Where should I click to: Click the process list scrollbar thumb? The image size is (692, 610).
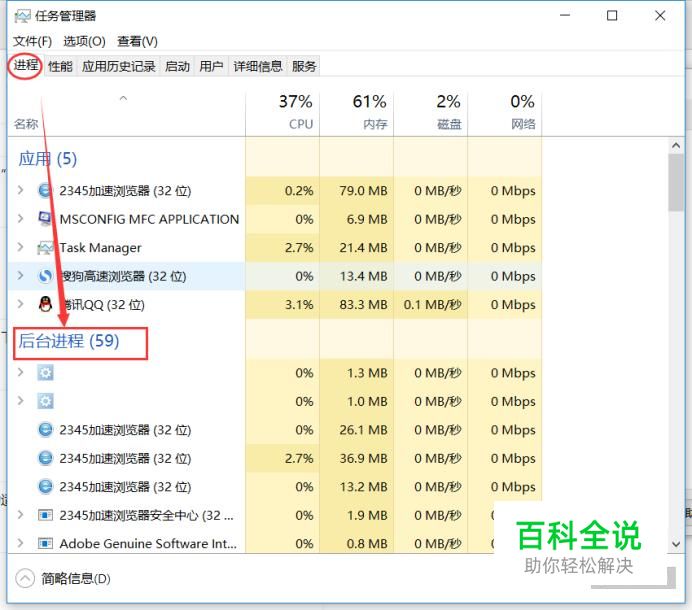pyautogui.click(x=676, y=182)
